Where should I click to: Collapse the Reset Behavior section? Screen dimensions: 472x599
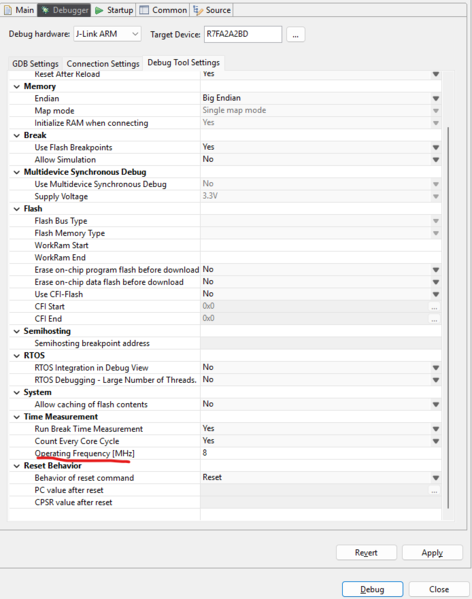click(x=16, y=466)
